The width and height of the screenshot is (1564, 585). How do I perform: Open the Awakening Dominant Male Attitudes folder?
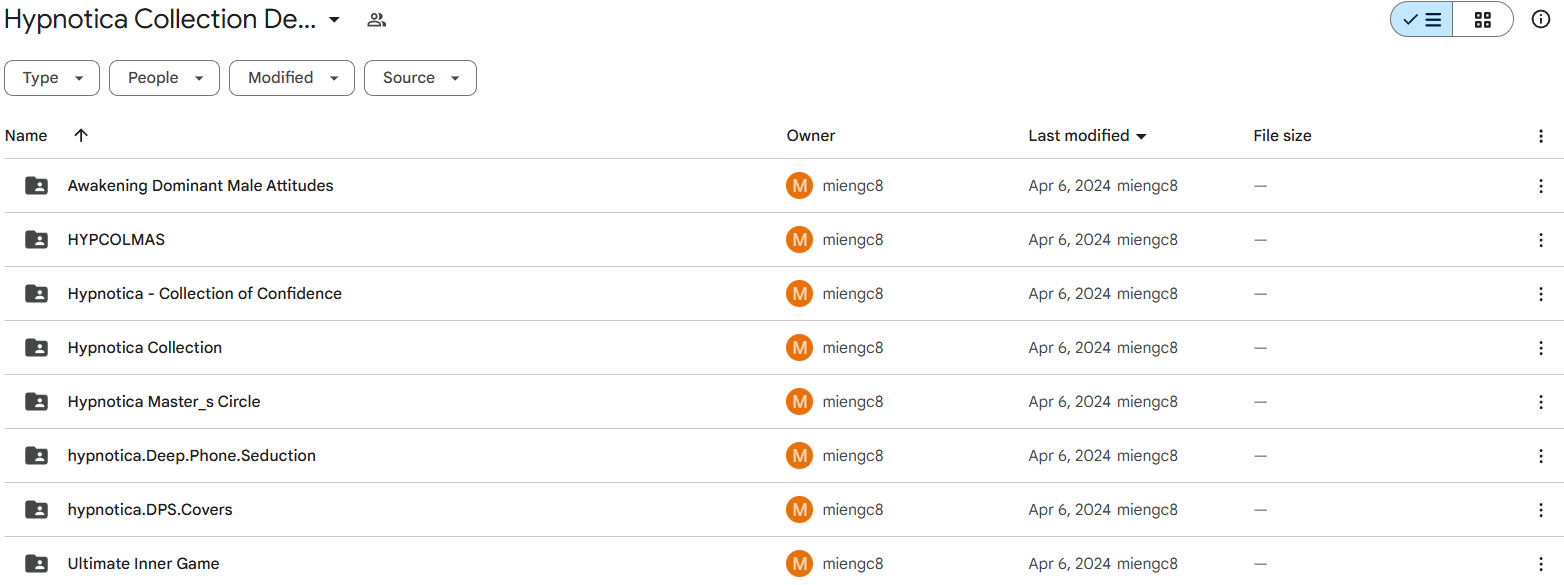click(x=200, y=186)
